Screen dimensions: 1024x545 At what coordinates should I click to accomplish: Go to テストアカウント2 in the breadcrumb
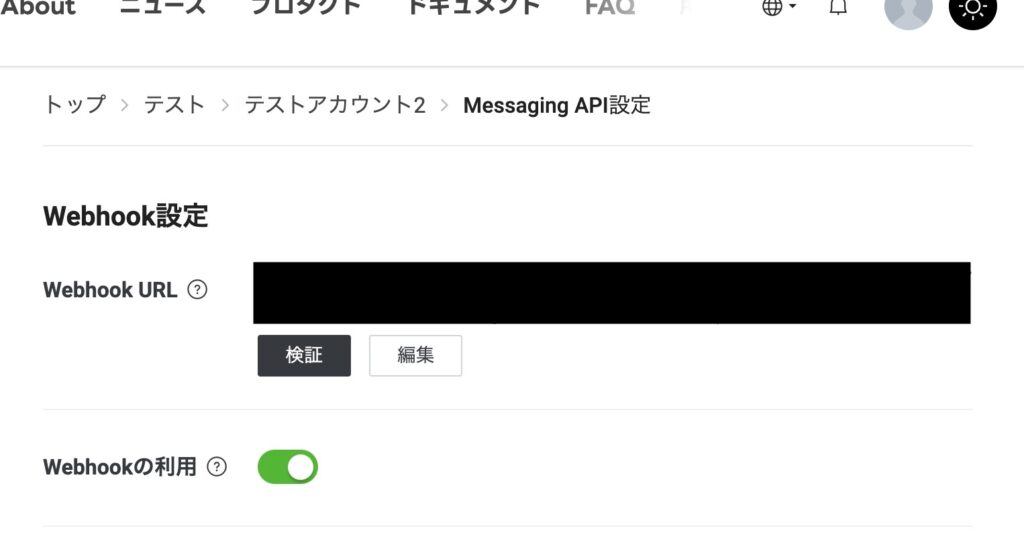(335, 105)
